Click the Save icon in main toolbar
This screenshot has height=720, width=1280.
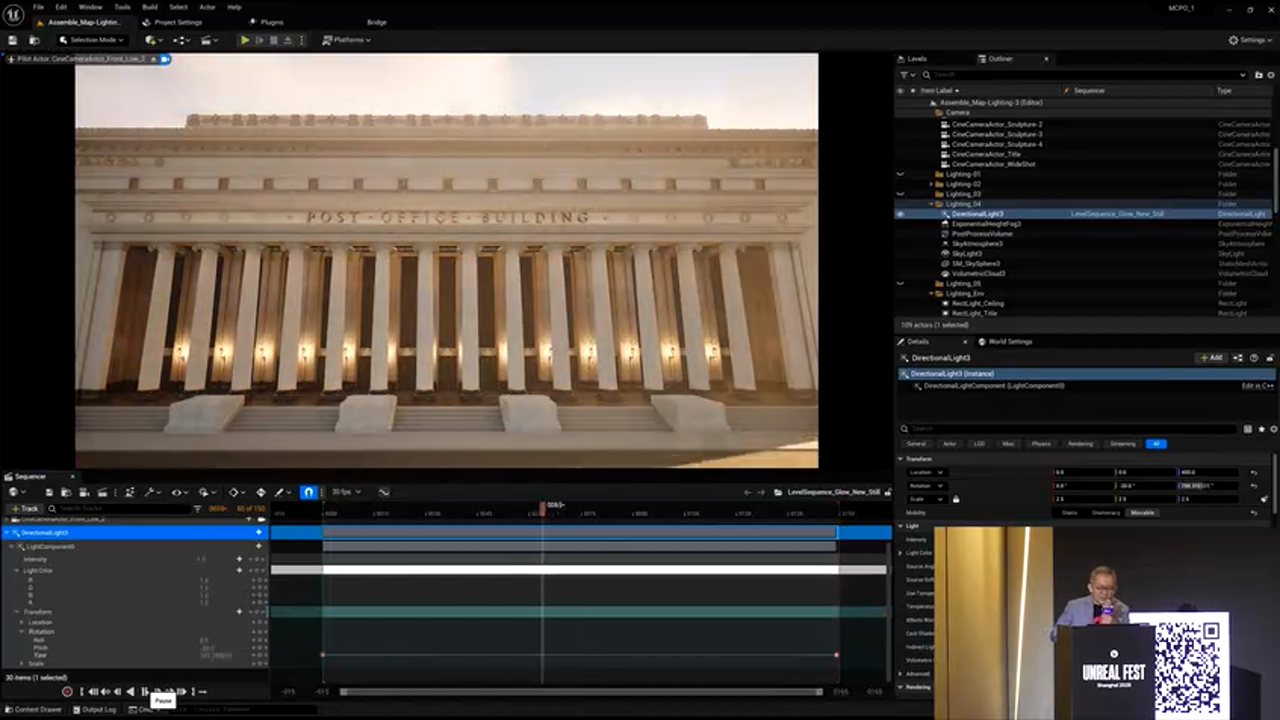(13, 40)
